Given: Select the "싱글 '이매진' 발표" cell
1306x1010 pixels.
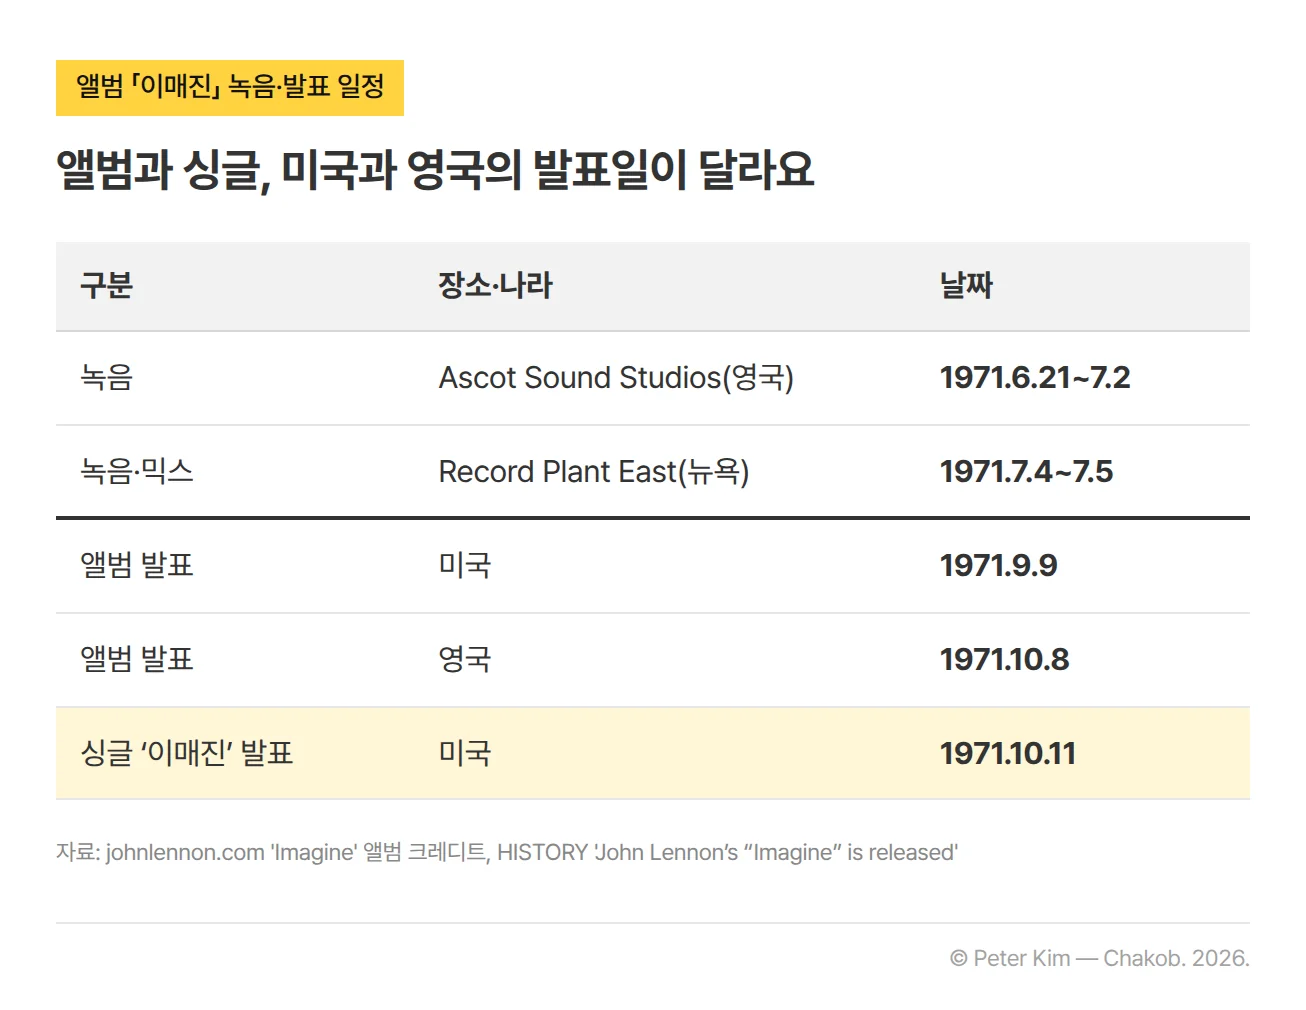Looking at the screenshot, I should [187, 754].
